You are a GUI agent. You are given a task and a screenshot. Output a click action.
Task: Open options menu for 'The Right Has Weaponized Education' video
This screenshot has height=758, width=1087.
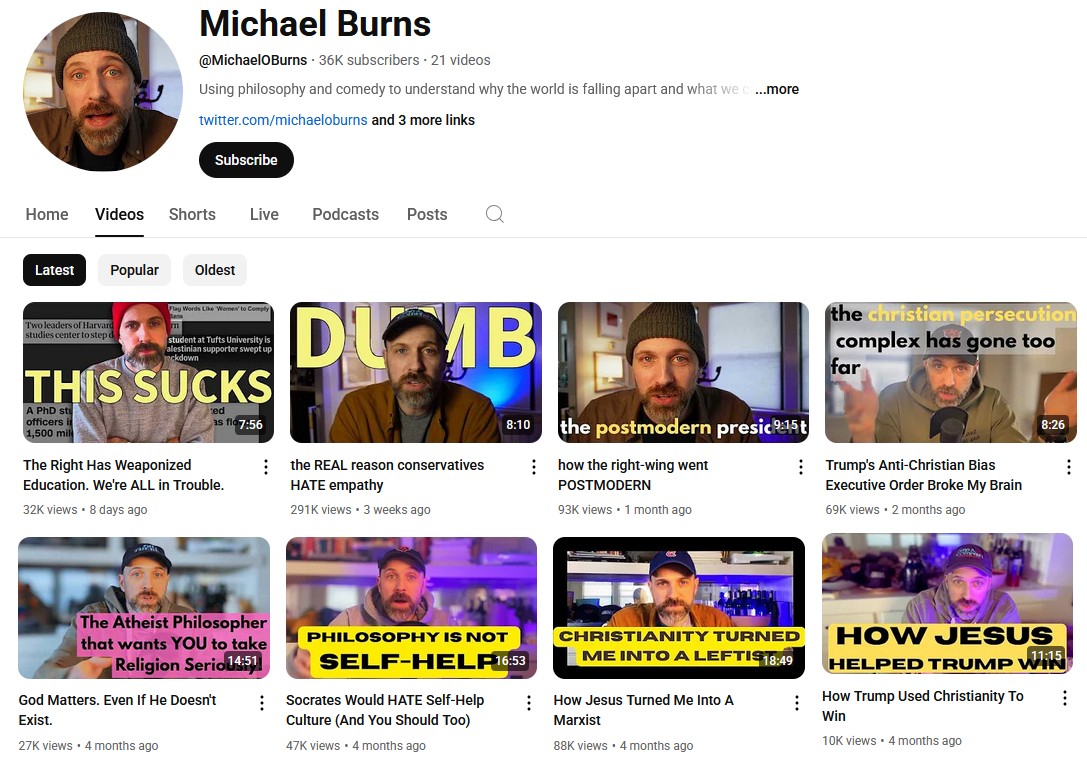pos(266,467)
